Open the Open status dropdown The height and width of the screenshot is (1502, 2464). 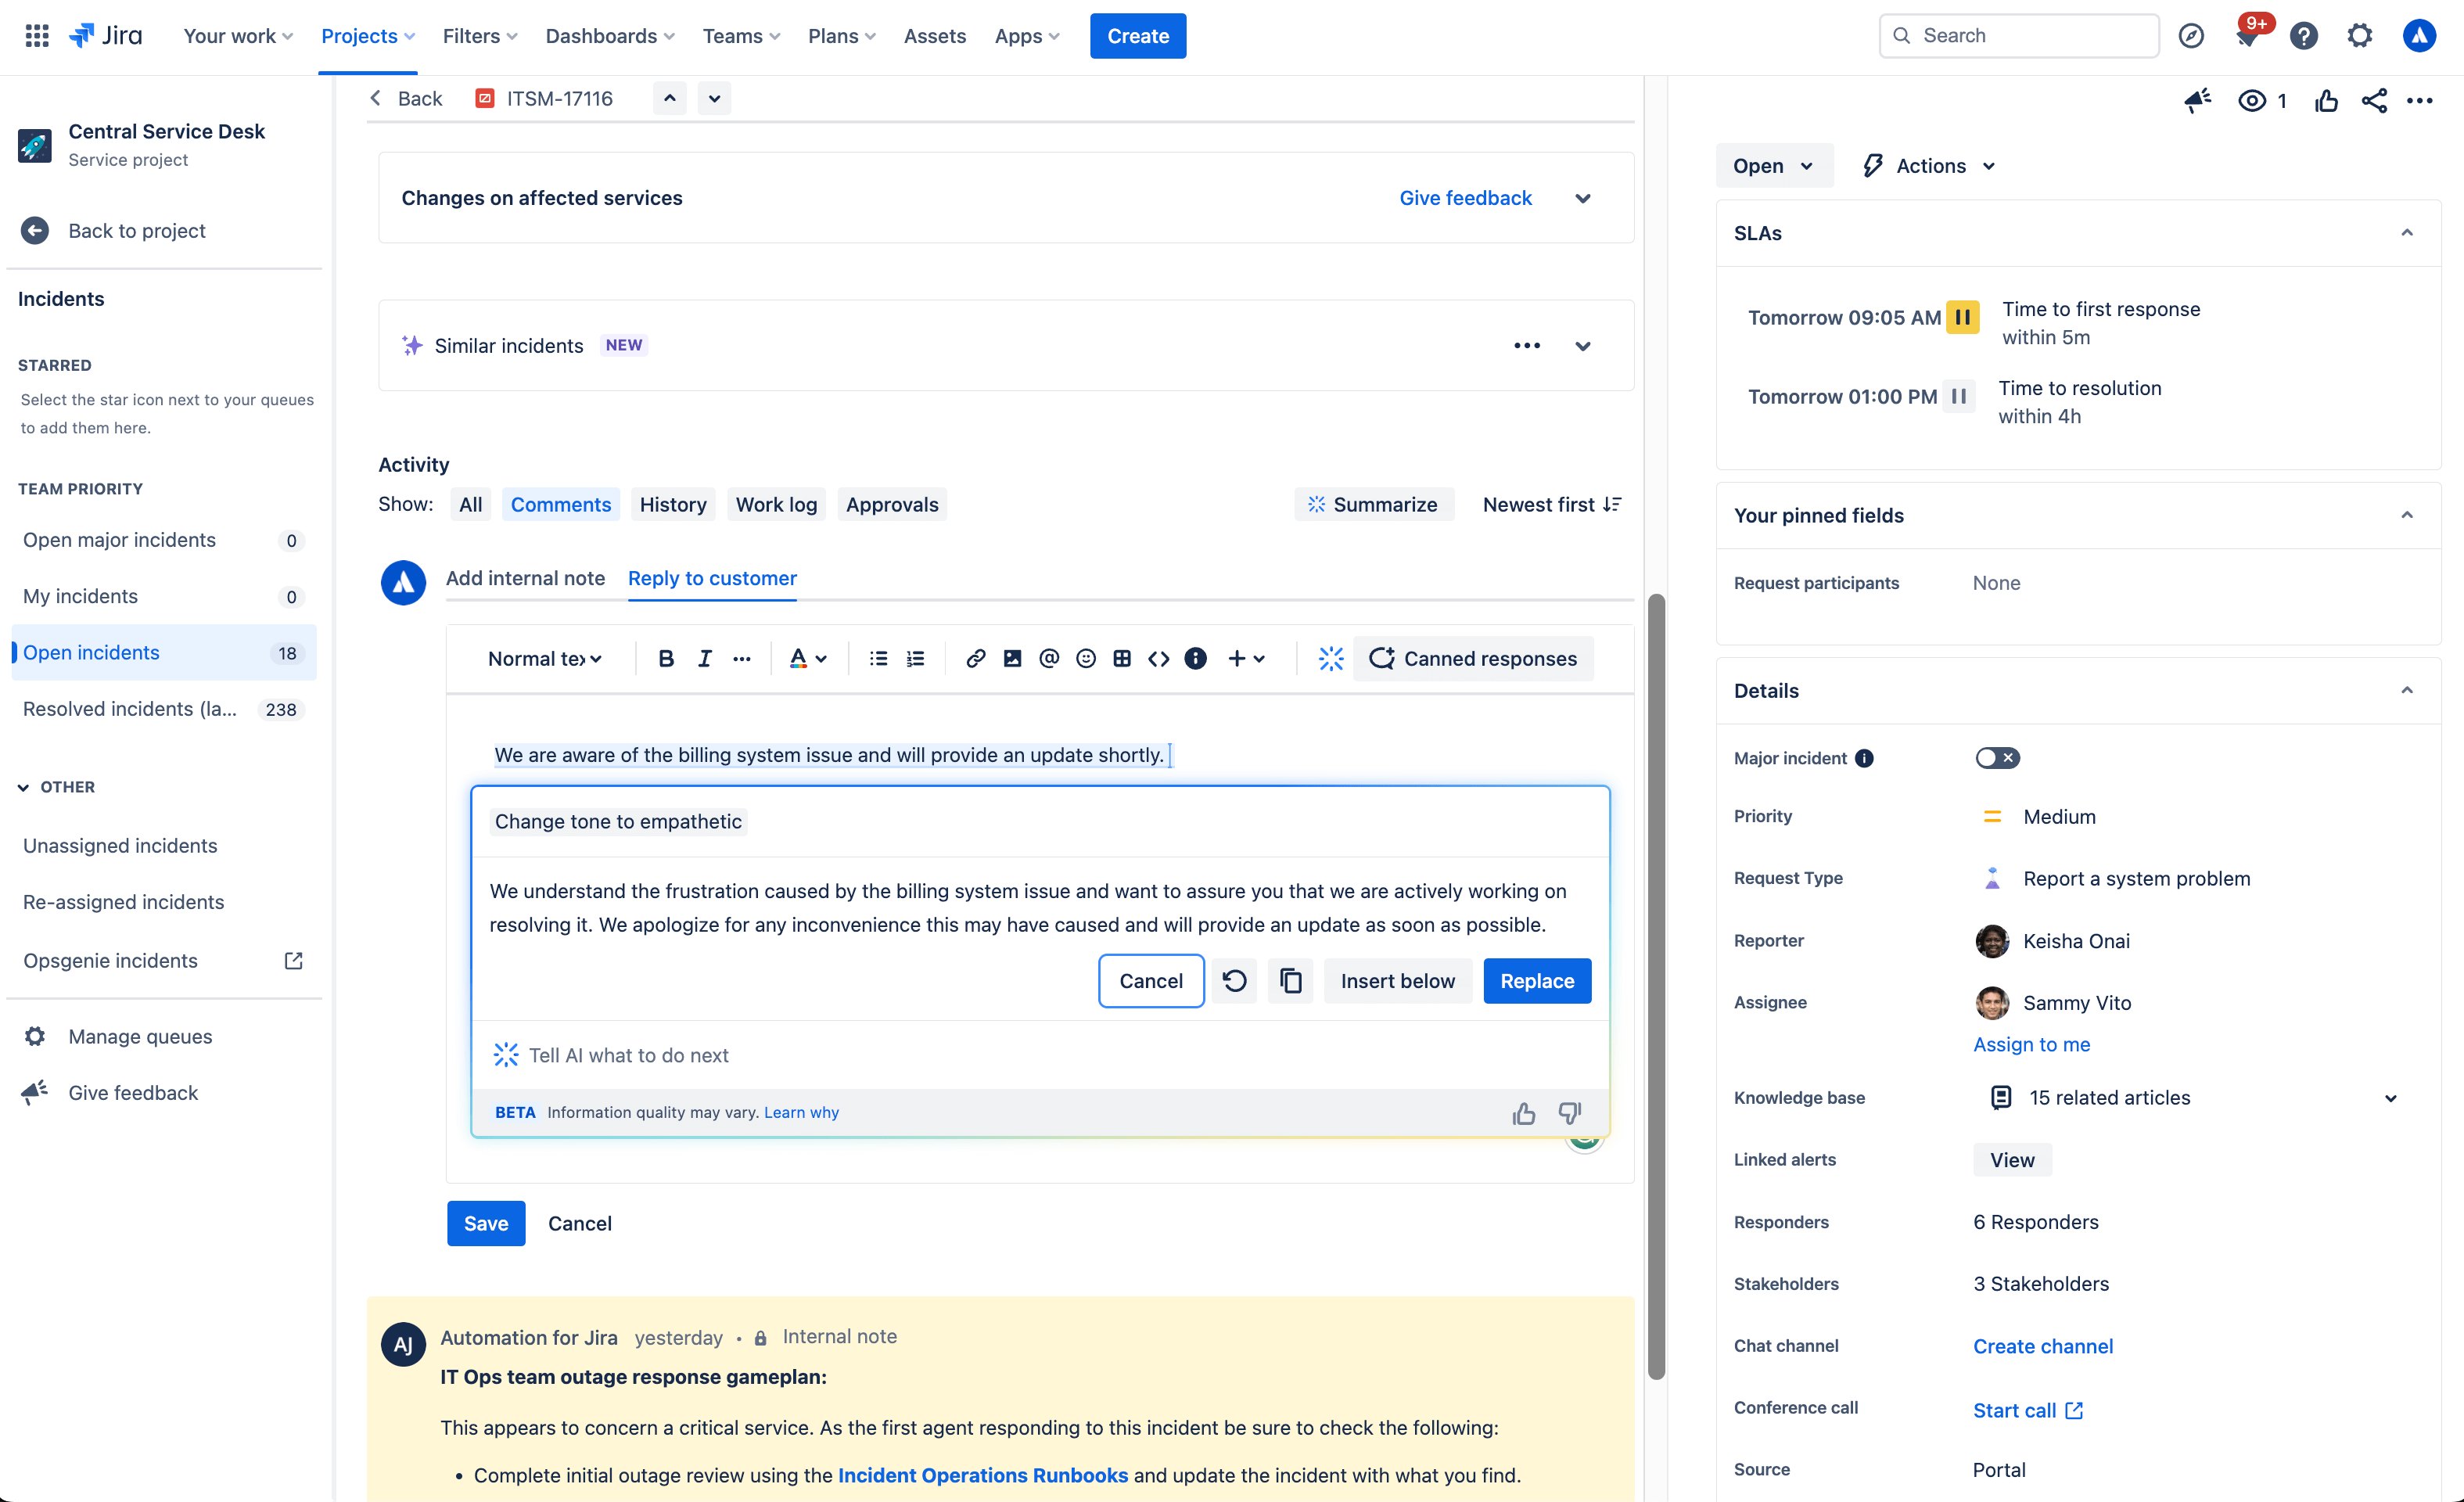point(1773,166)
